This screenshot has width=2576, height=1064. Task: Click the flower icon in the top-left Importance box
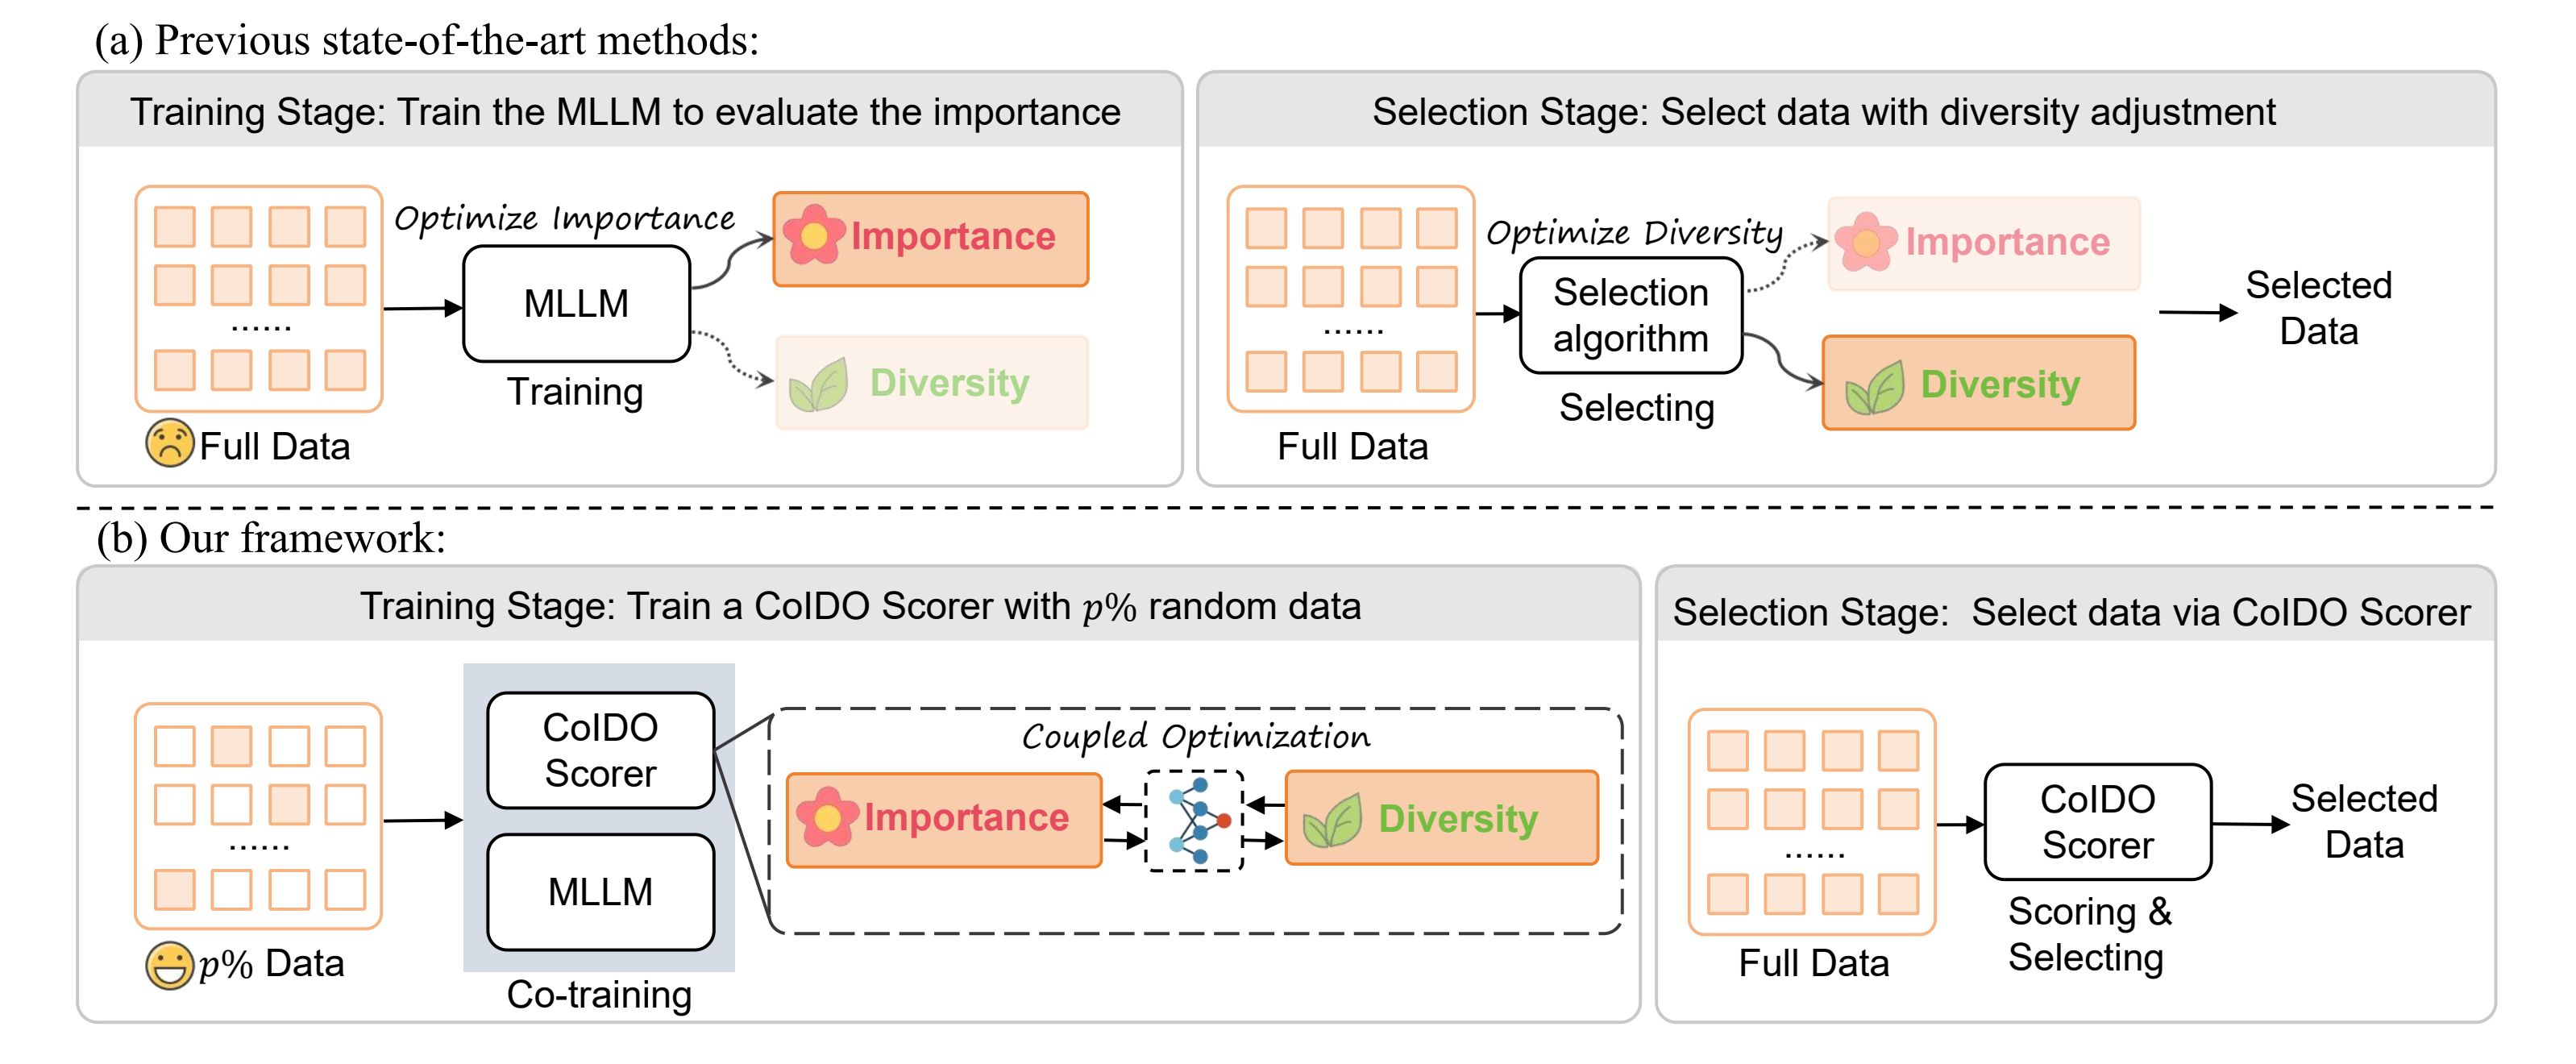coord(813,235)
